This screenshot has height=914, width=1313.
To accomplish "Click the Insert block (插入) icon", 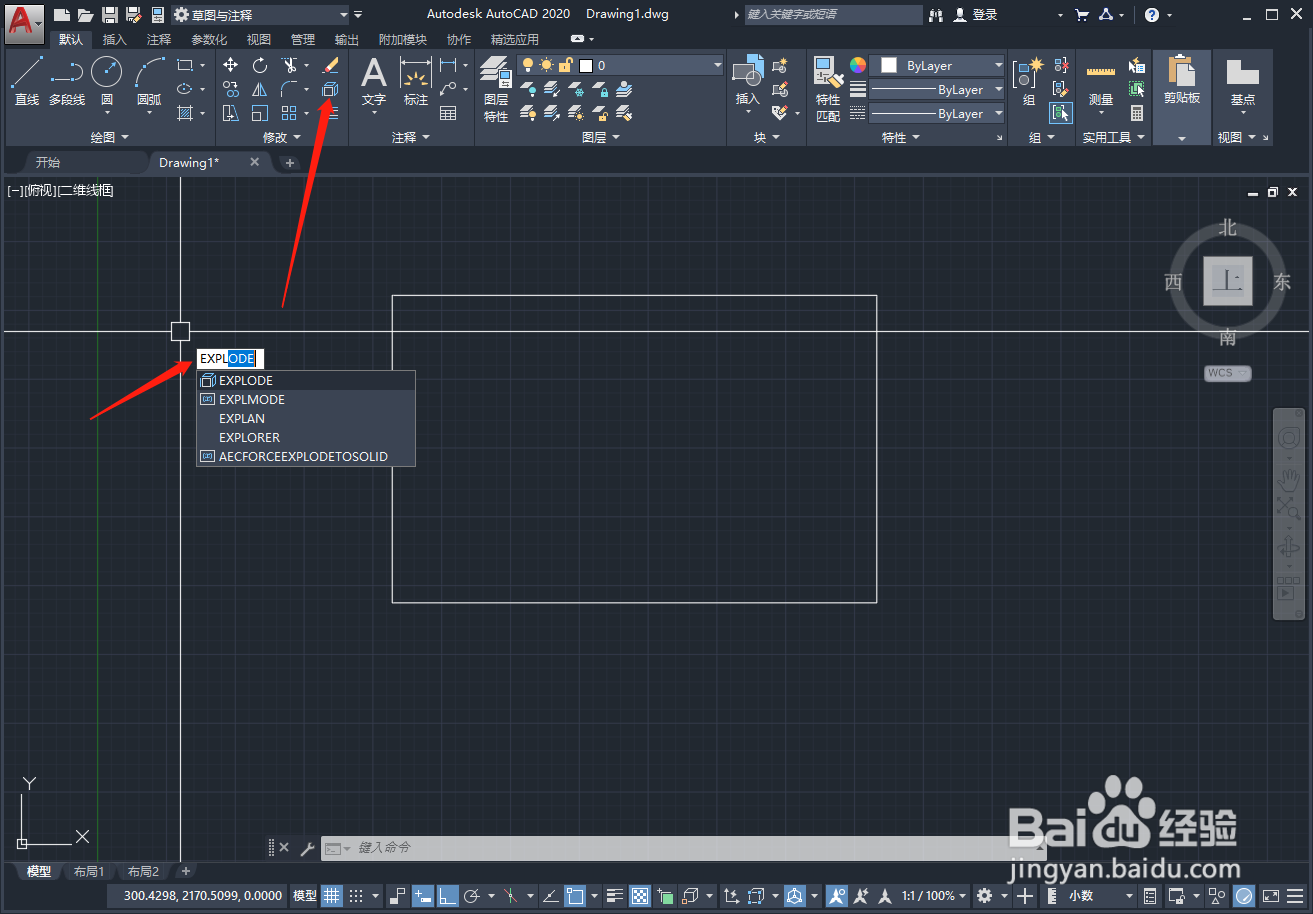I will [x=747, y=82].
